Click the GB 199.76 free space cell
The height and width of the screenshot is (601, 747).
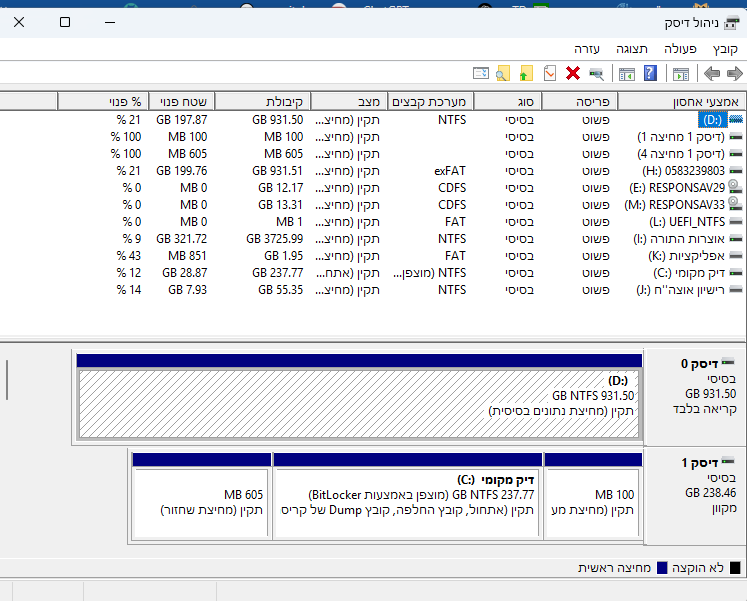(x=182, y=171)
